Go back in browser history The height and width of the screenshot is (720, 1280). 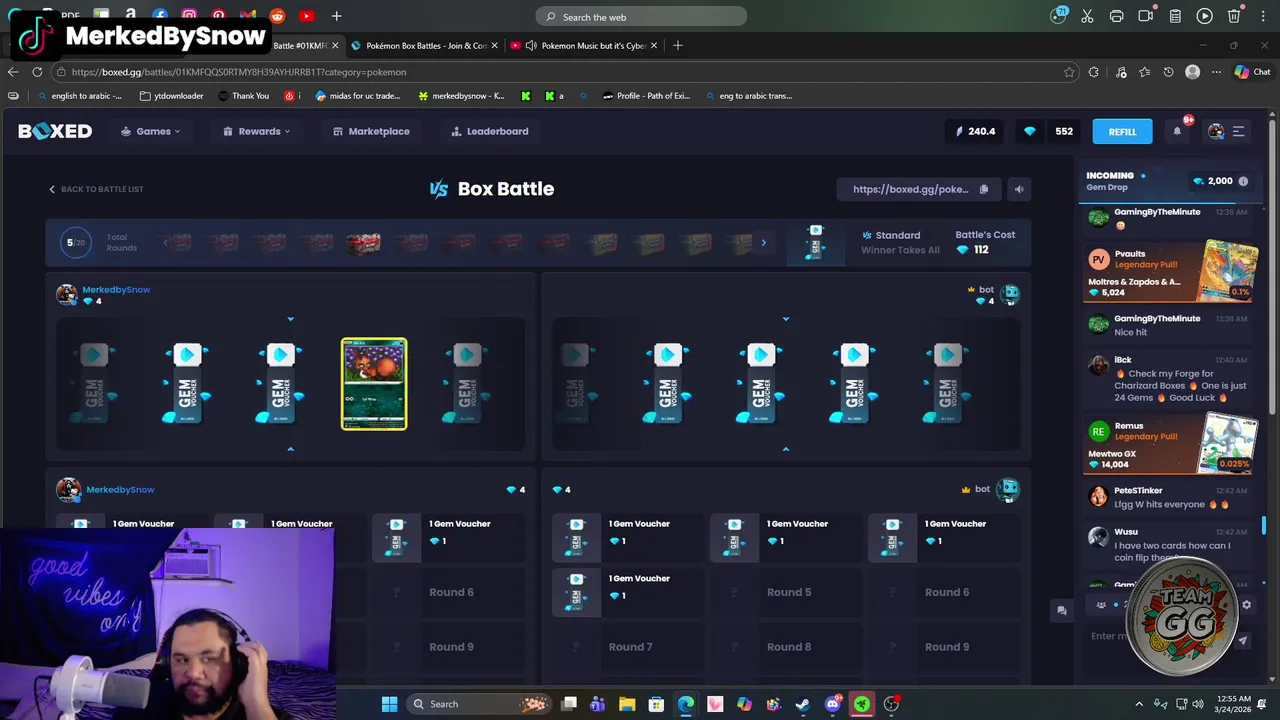click(x=13, y=72)
